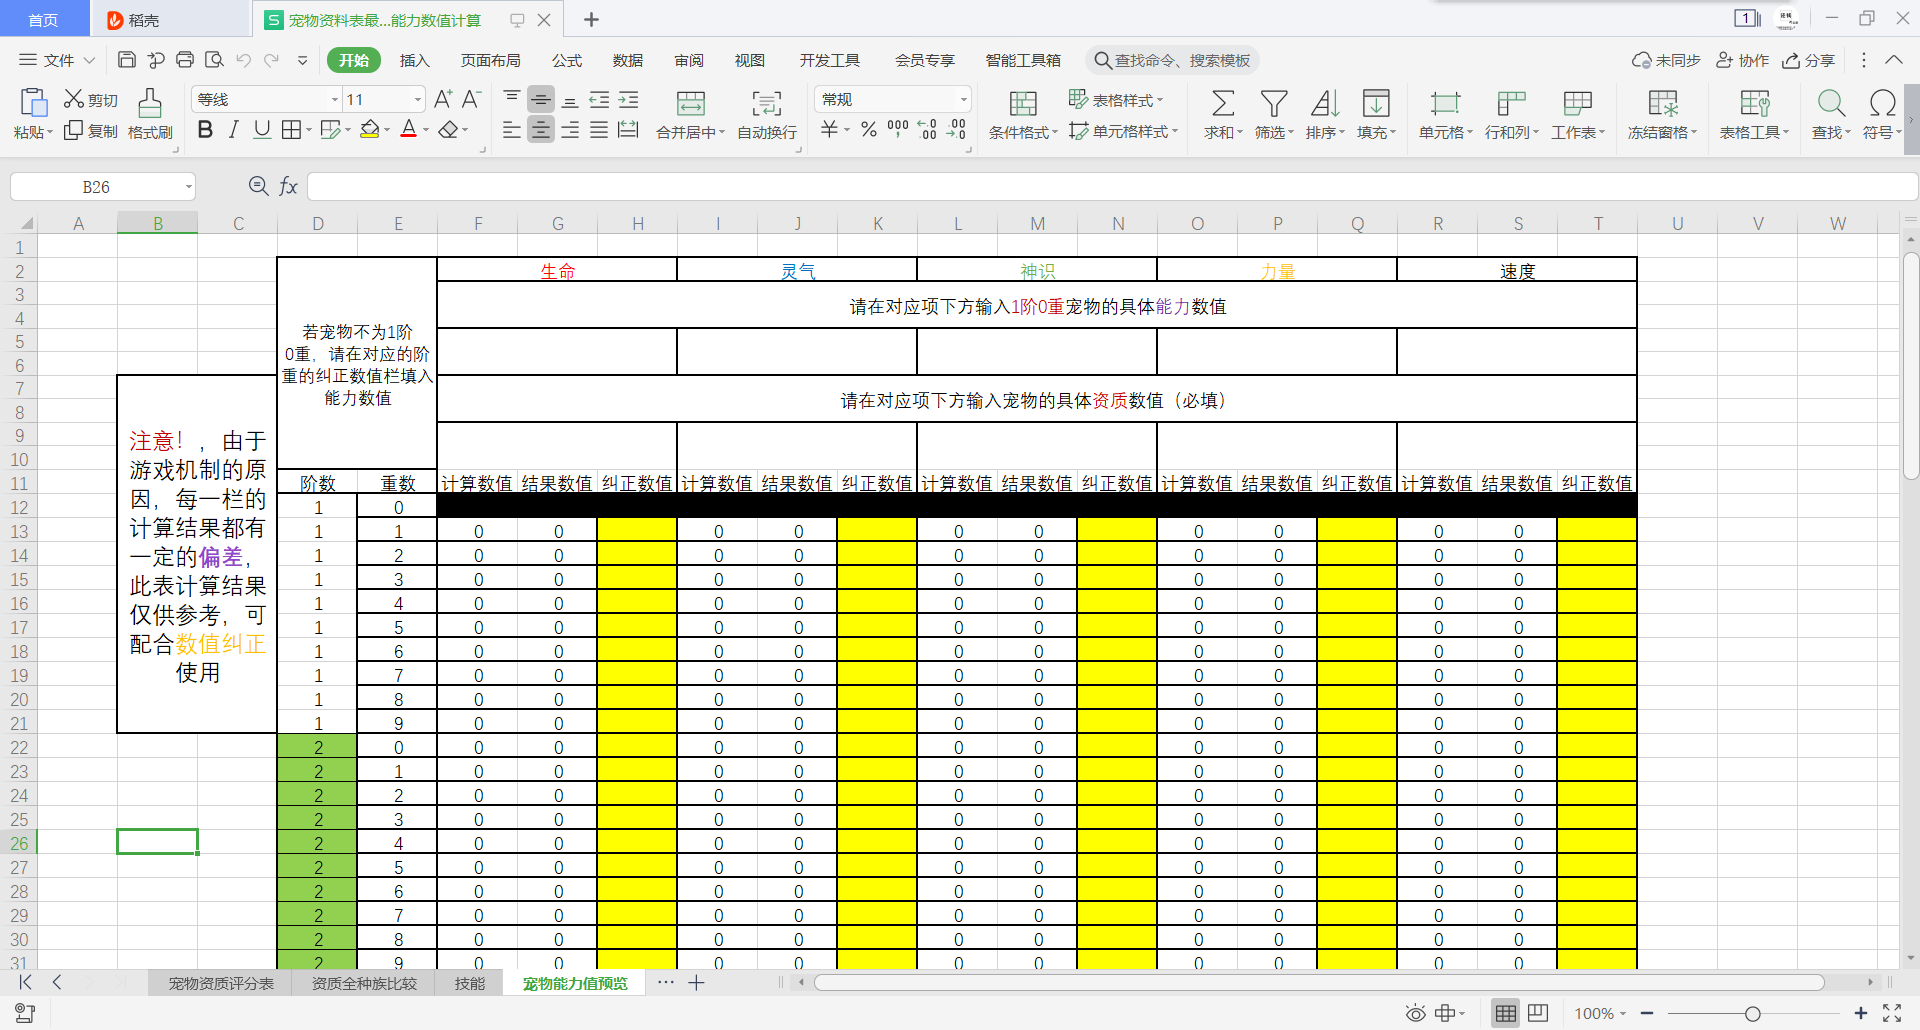Click the 分享 share button
Image resolution: width=1920 pixels, height=1030 pixels.
[1809, 60]
